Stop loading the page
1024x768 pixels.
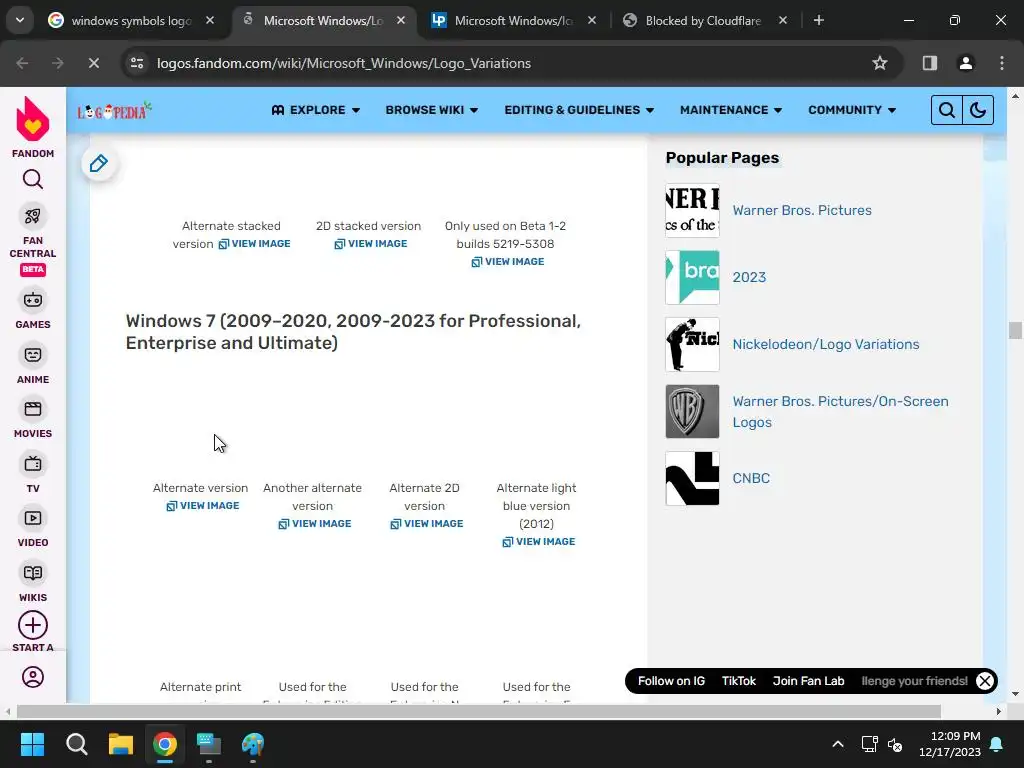93,63
